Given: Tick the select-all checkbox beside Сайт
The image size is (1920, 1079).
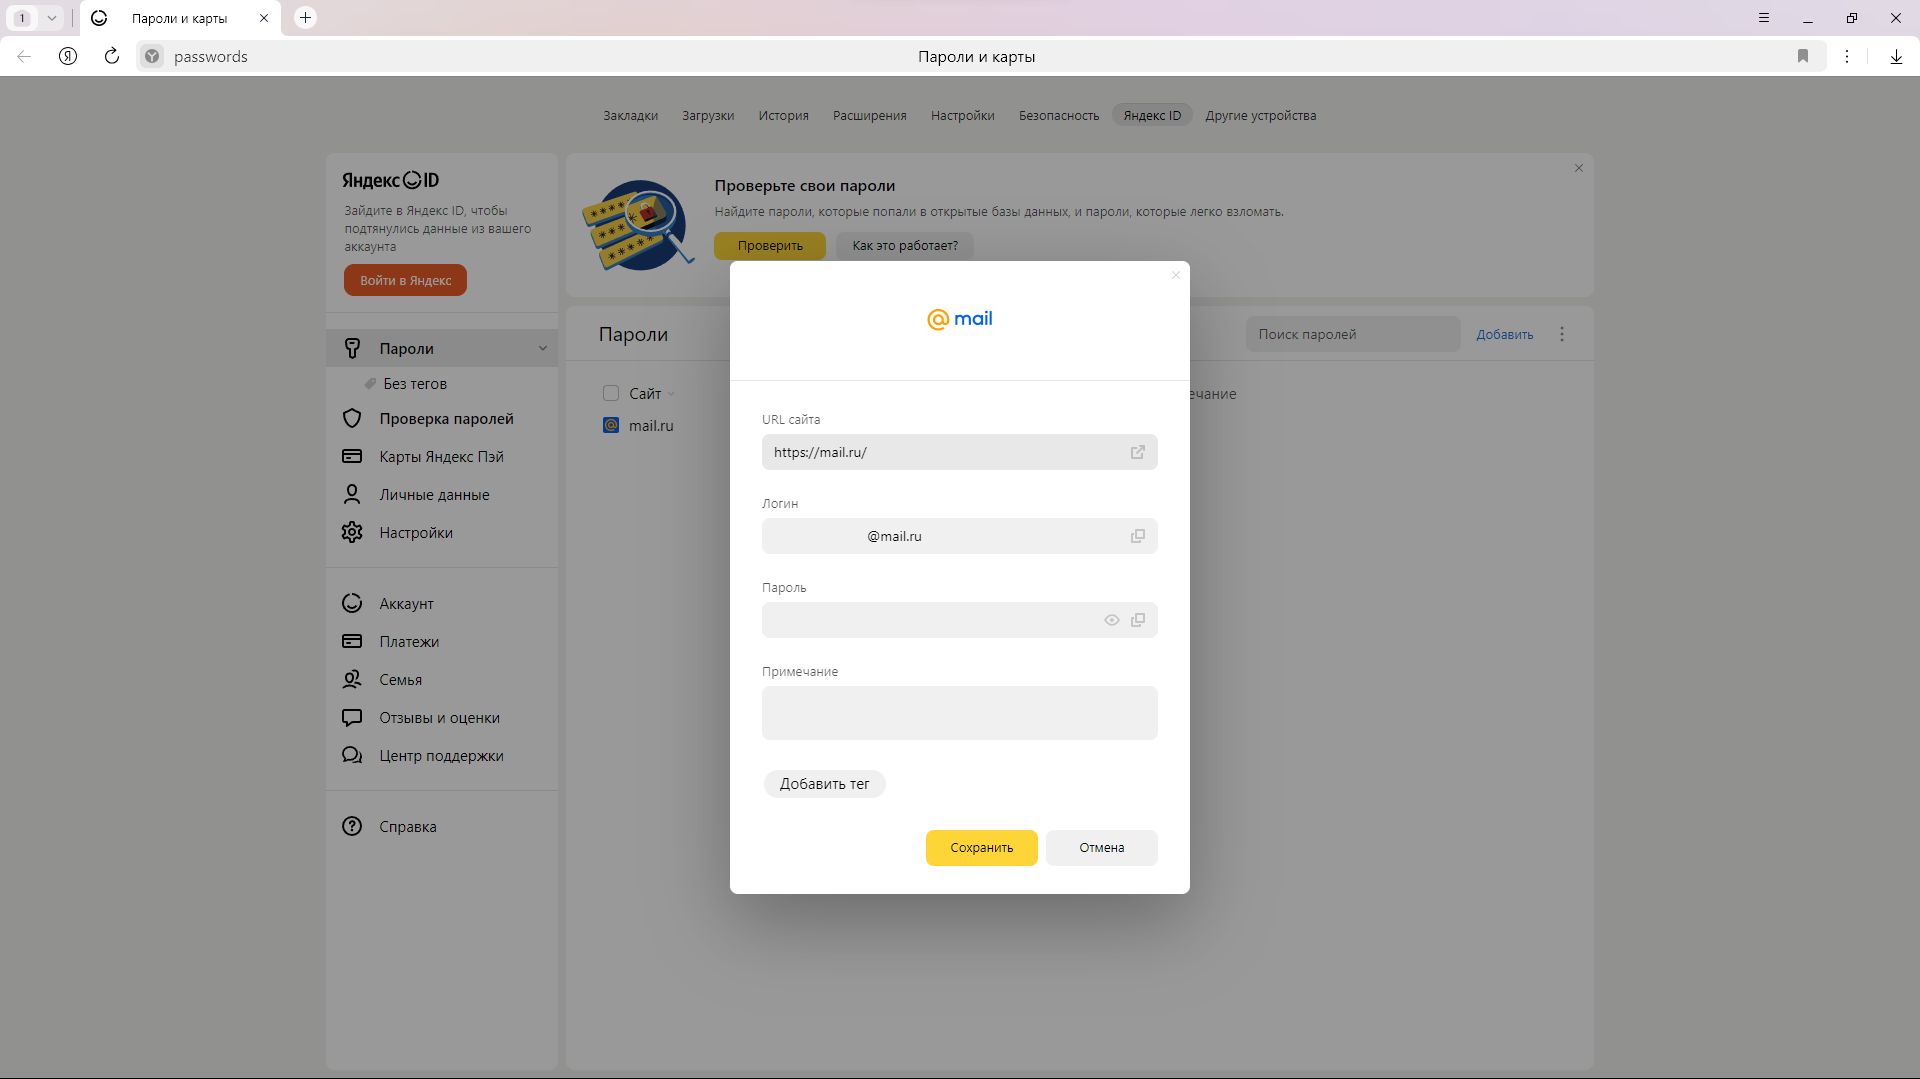Looking at the screenshot, I should tap(611, 393).
